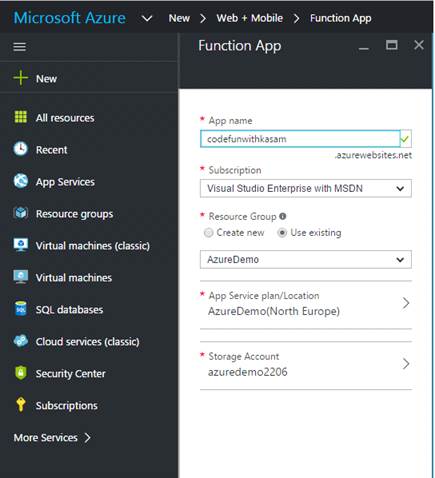435x478 pixels.
Task: Expand App Service plan/Location chevron
Action: tap(406, 303)
